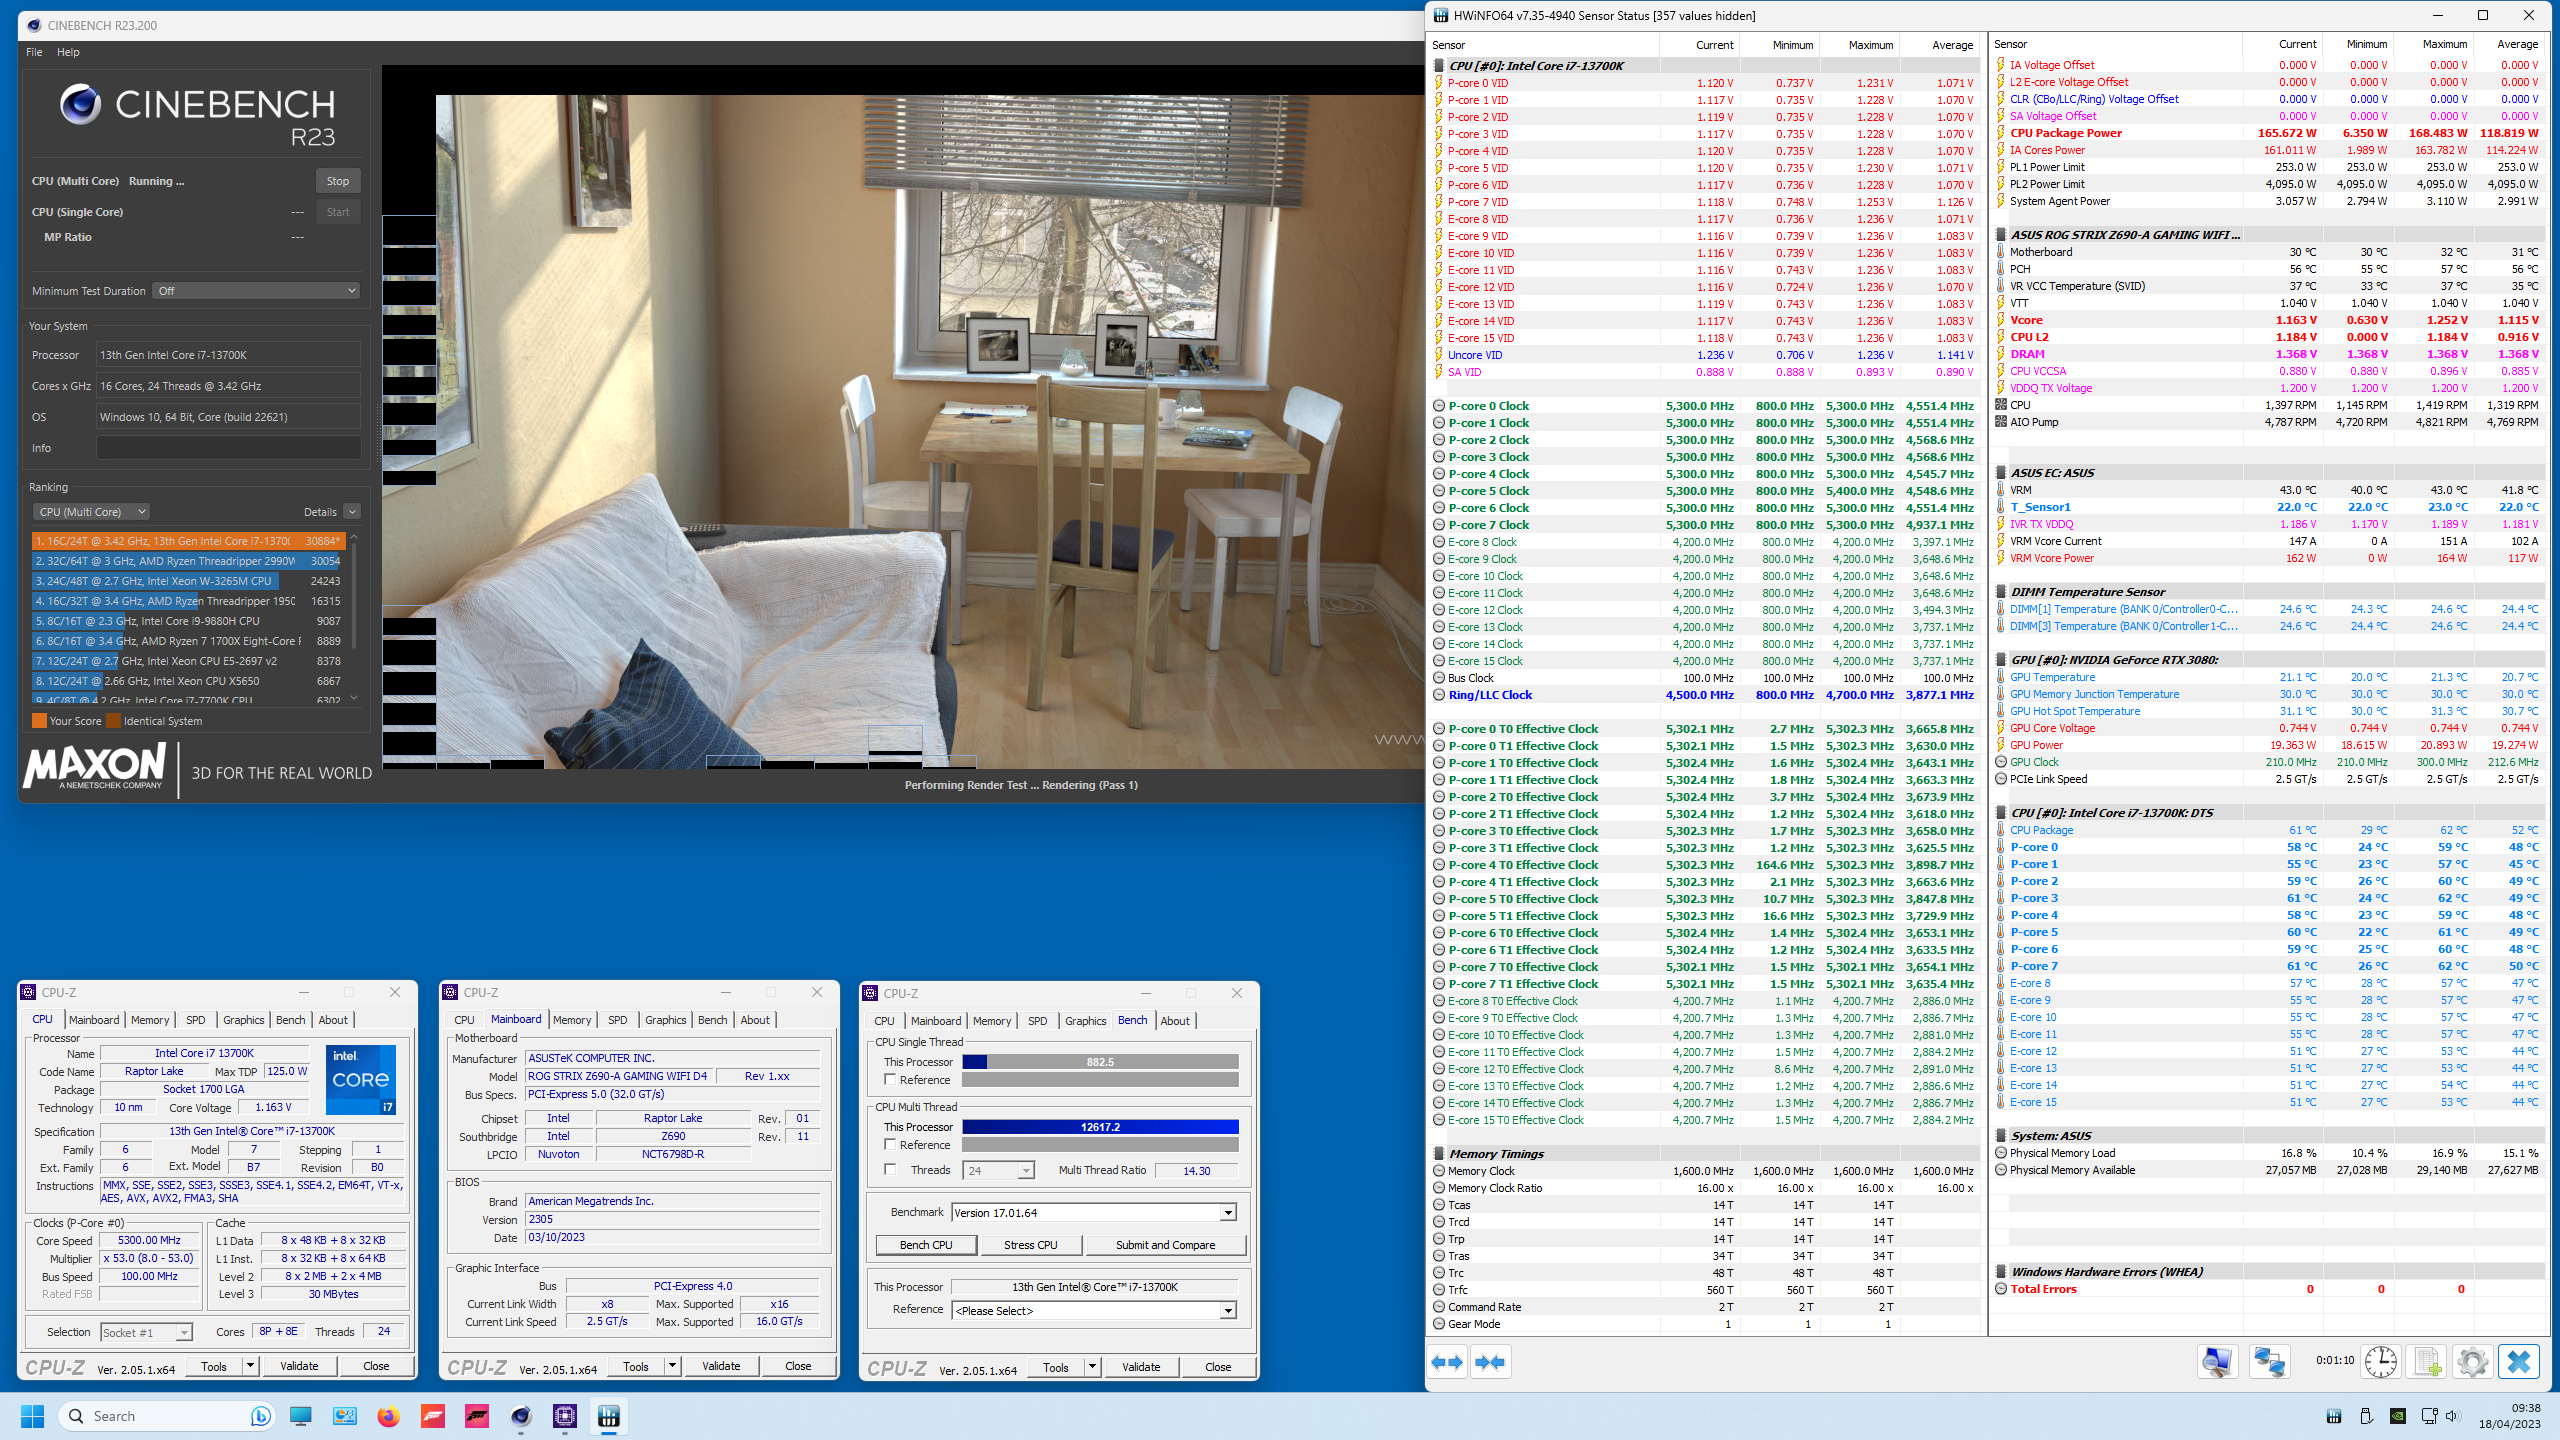2560x1440 pixels.
Task: Click Windows taskbar Search box
Action: coord(166,1416)
